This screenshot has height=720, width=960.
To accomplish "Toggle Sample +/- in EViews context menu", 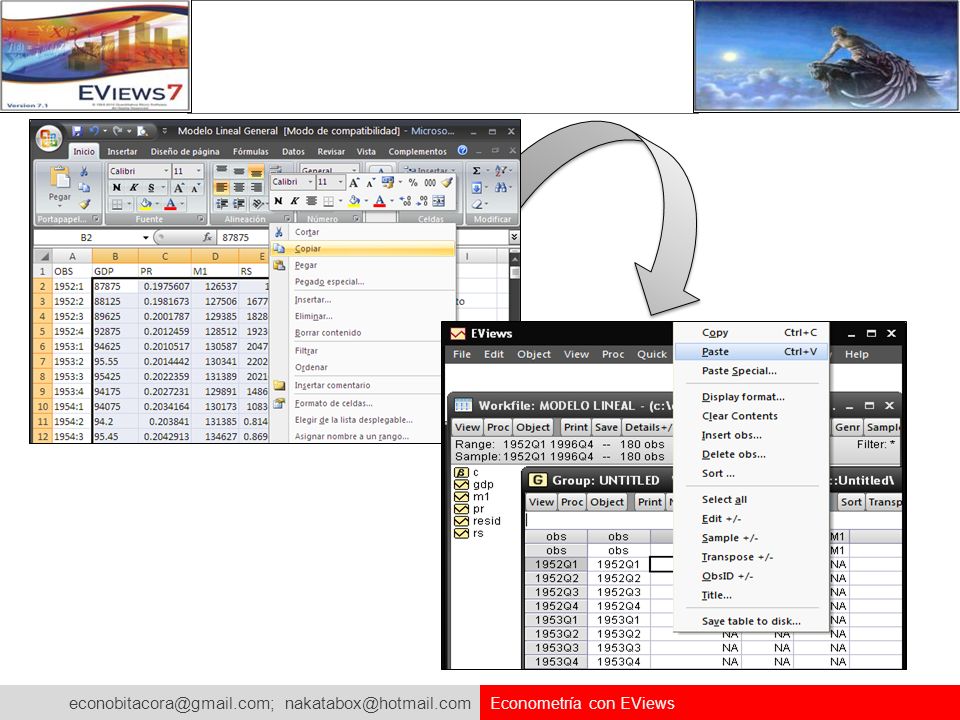I will pyautogui.click(x=730, y=538).
